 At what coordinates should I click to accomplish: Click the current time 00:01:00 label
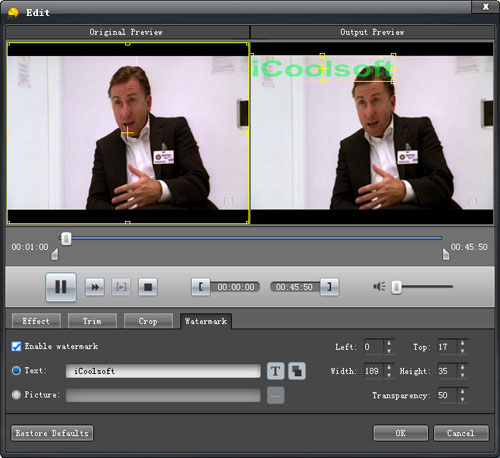(30, 247)
